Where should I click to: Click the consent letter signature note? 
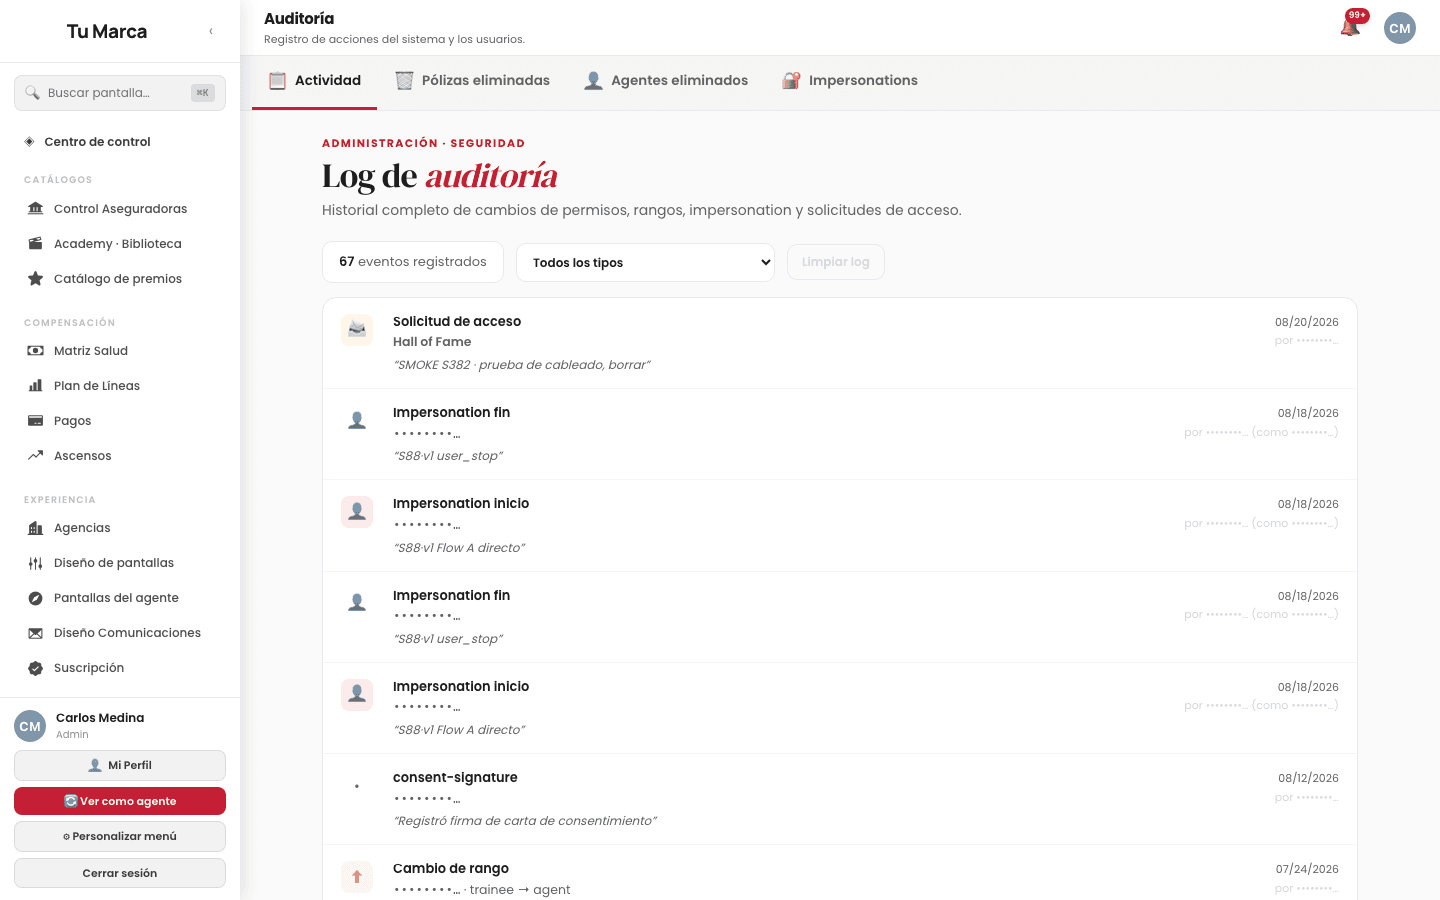point(525,821)
